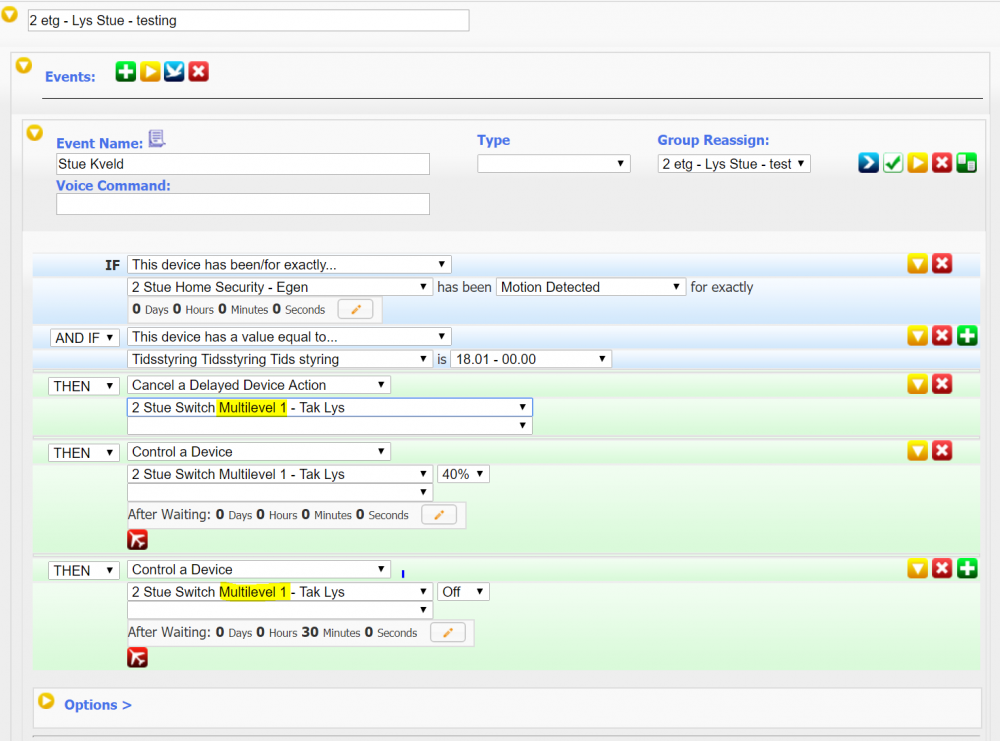This screenshot has height=741, width=1000.
Task: Click the red delete icon beside Events
Action: [199, 72]
